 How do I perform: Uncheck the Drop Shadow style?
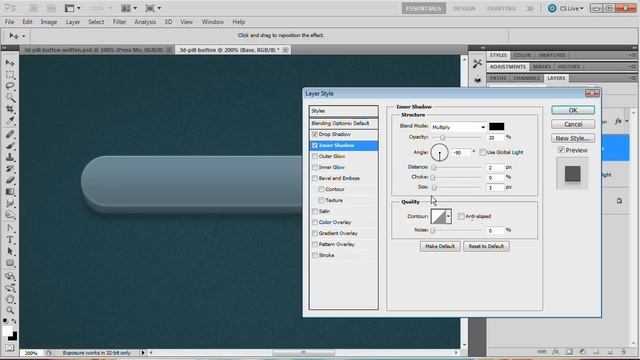point(315,134)
